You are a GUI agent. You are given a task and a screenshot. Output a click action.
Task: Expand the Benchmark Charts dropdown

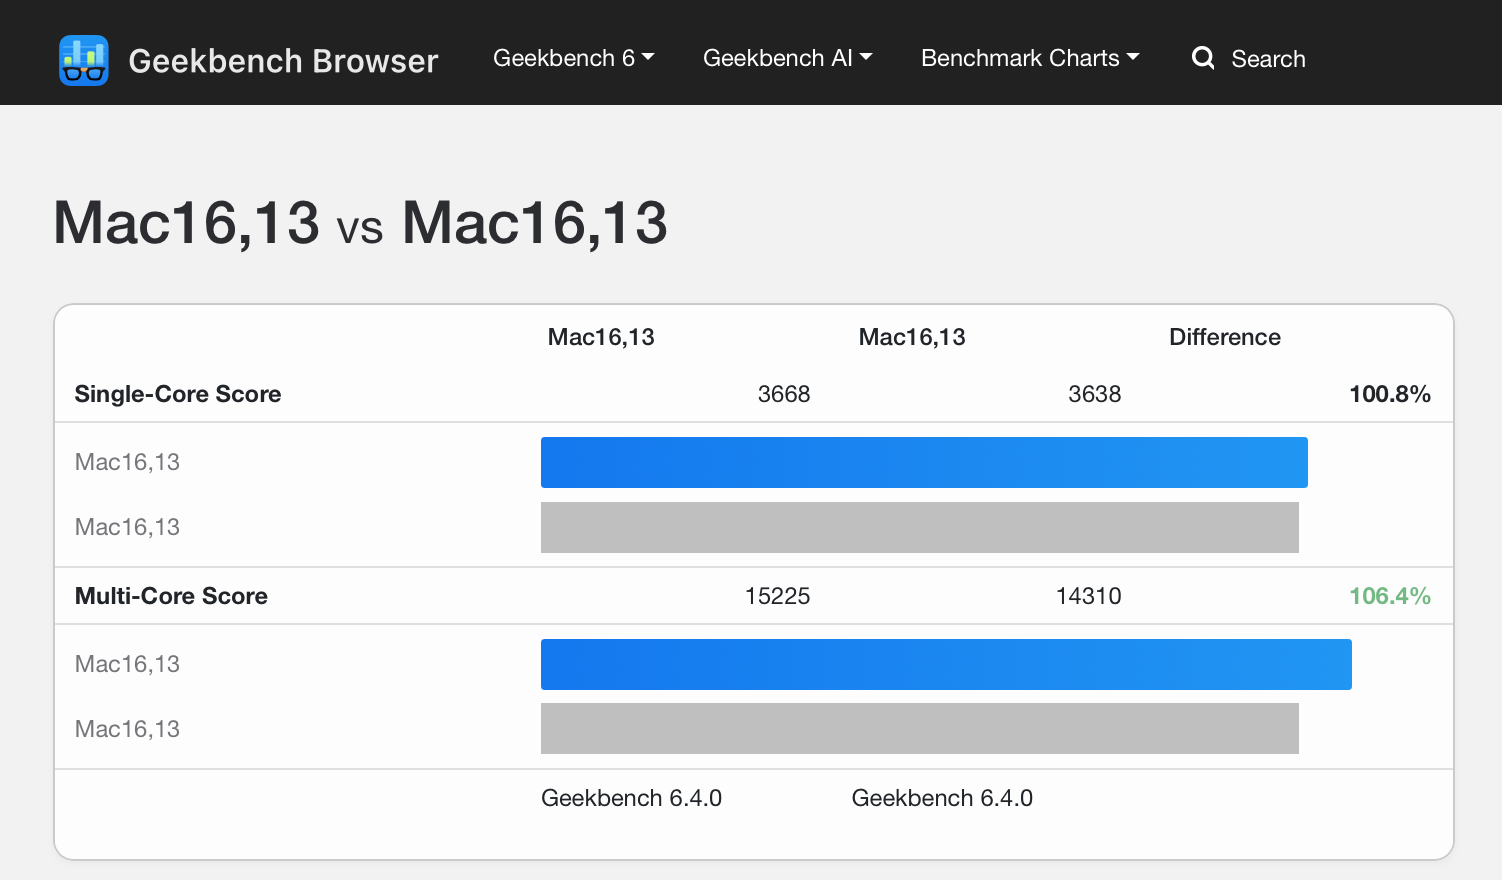point(1030,58)
